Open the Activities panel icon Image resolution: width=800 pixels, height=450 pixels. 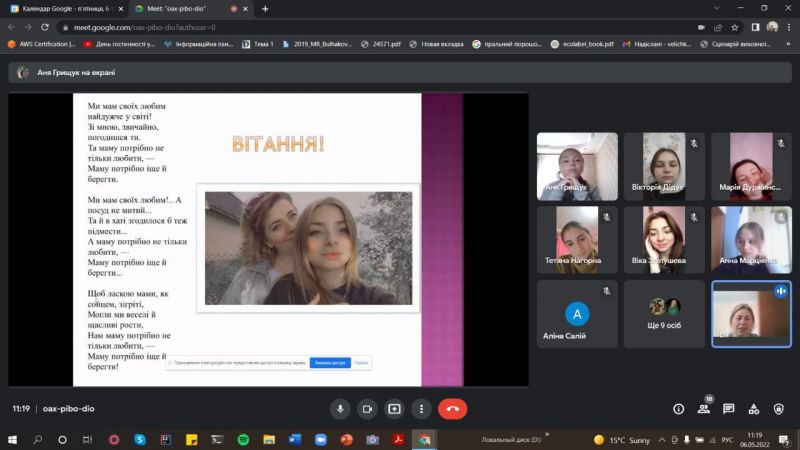tap(754, 409)
